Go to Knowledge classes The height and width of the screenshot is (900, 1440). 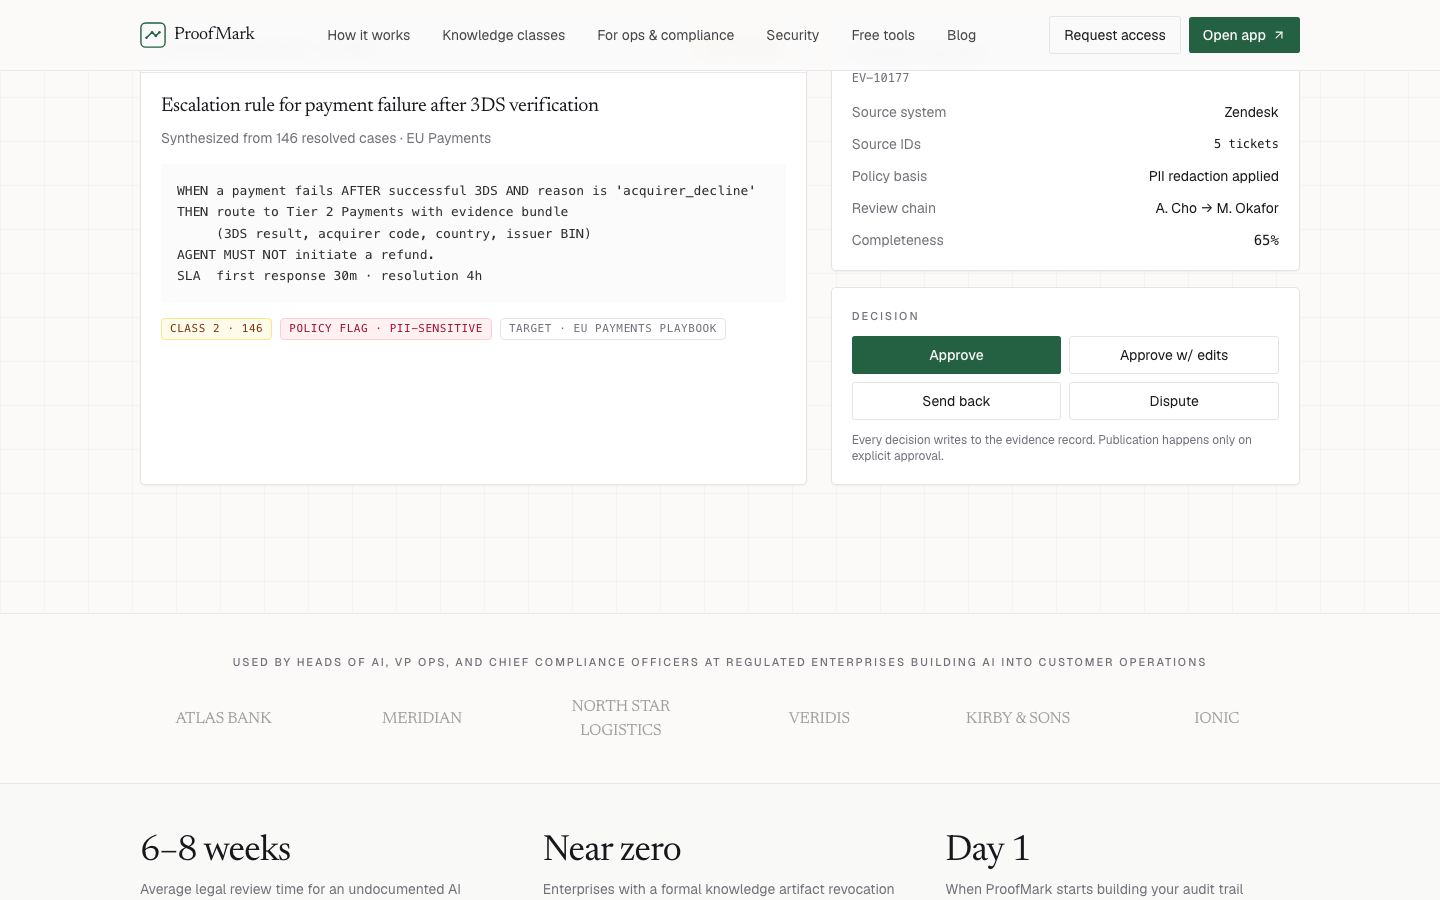[x=503, y=35]
